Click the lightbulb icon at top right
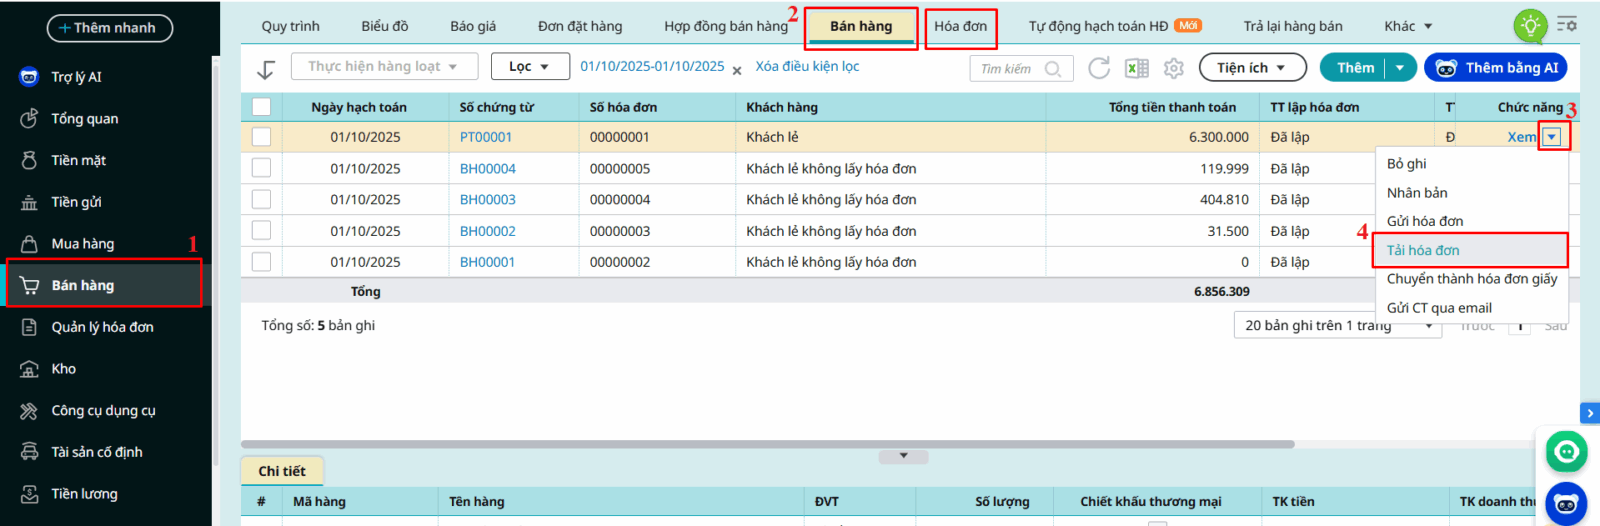Screen dimensions: 1600x526 click(1530, 26)
